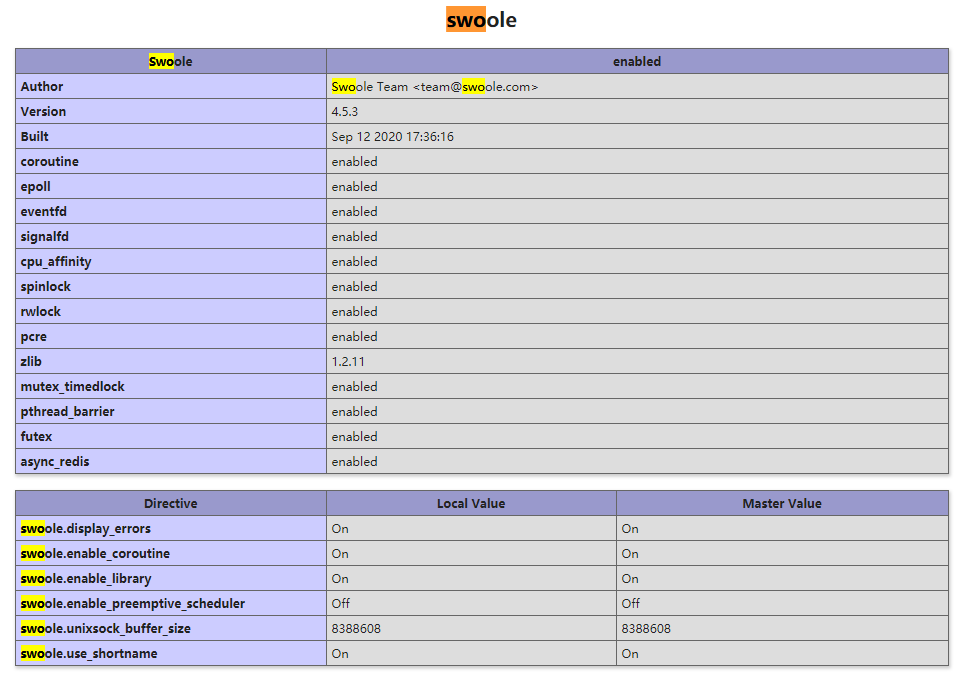
Task: Click the zlib version '1.2.11'
Action: [x=348, y=361]
